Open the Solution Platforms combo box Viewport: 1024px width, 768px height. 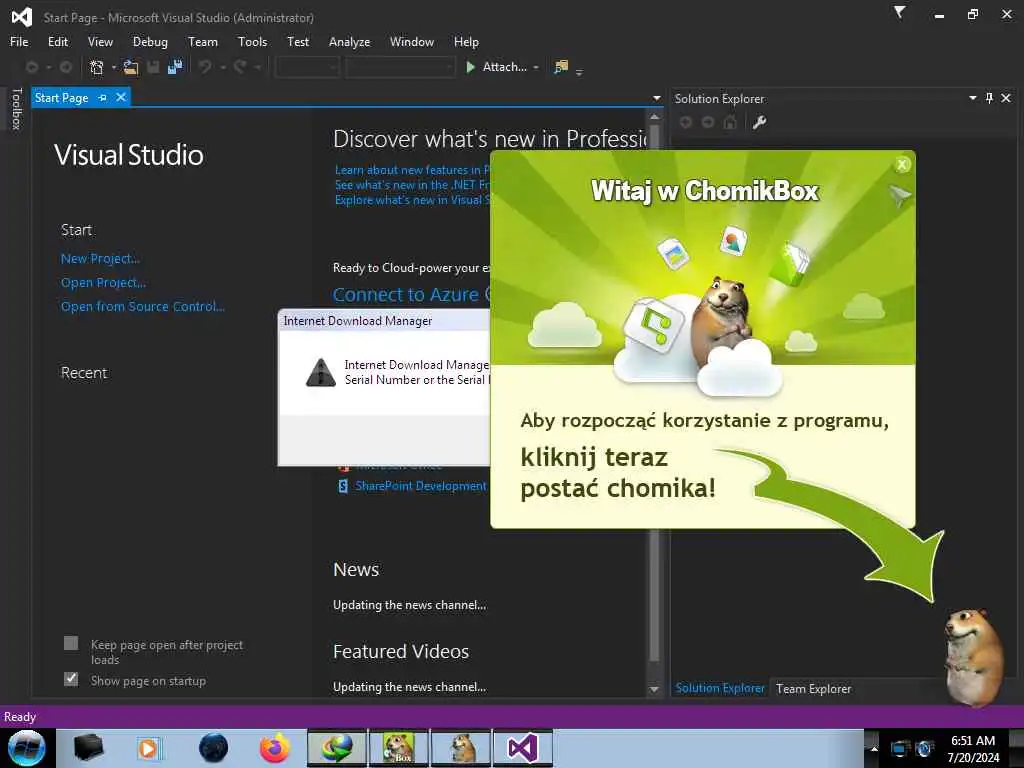point(400,67)
